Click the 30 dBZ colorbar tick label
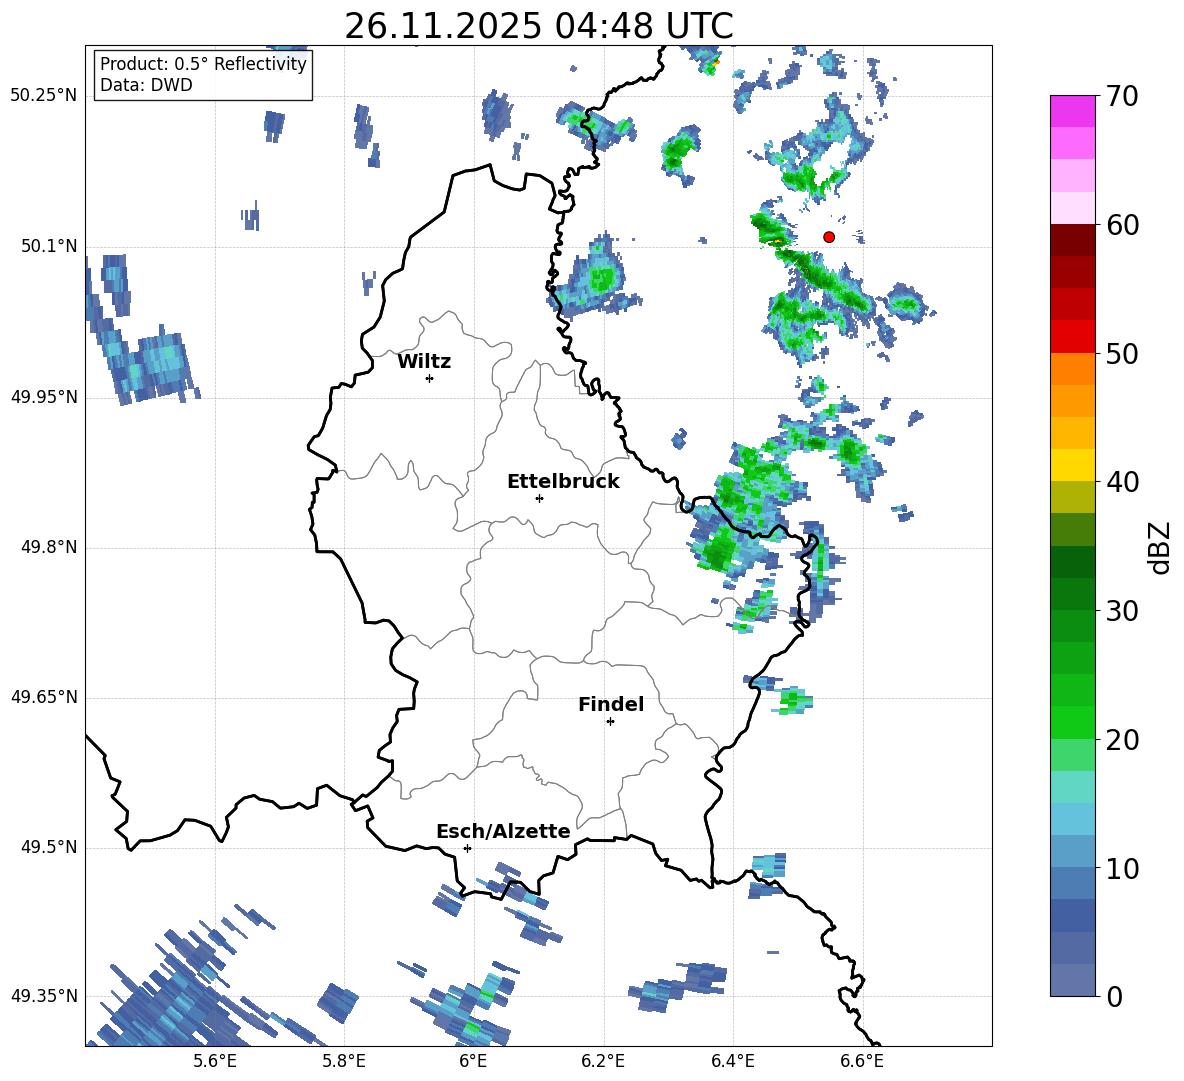Screen dimensions: 1184x1081 tap(1122, 611)
